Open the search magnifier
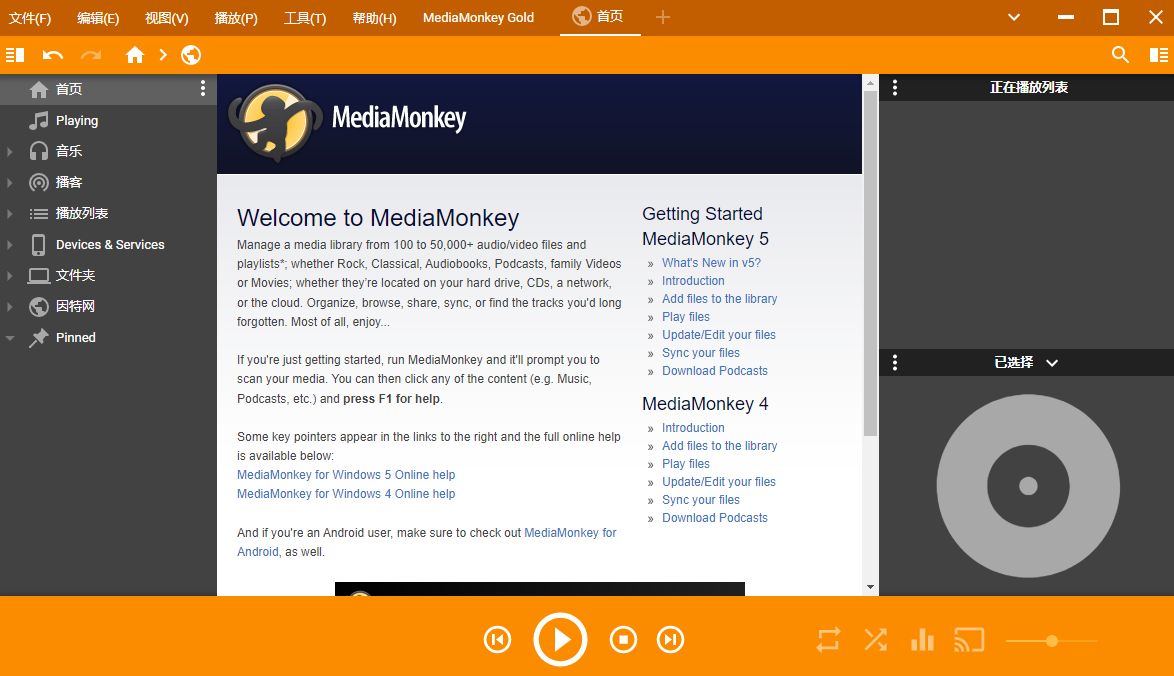 (1120, 55)
